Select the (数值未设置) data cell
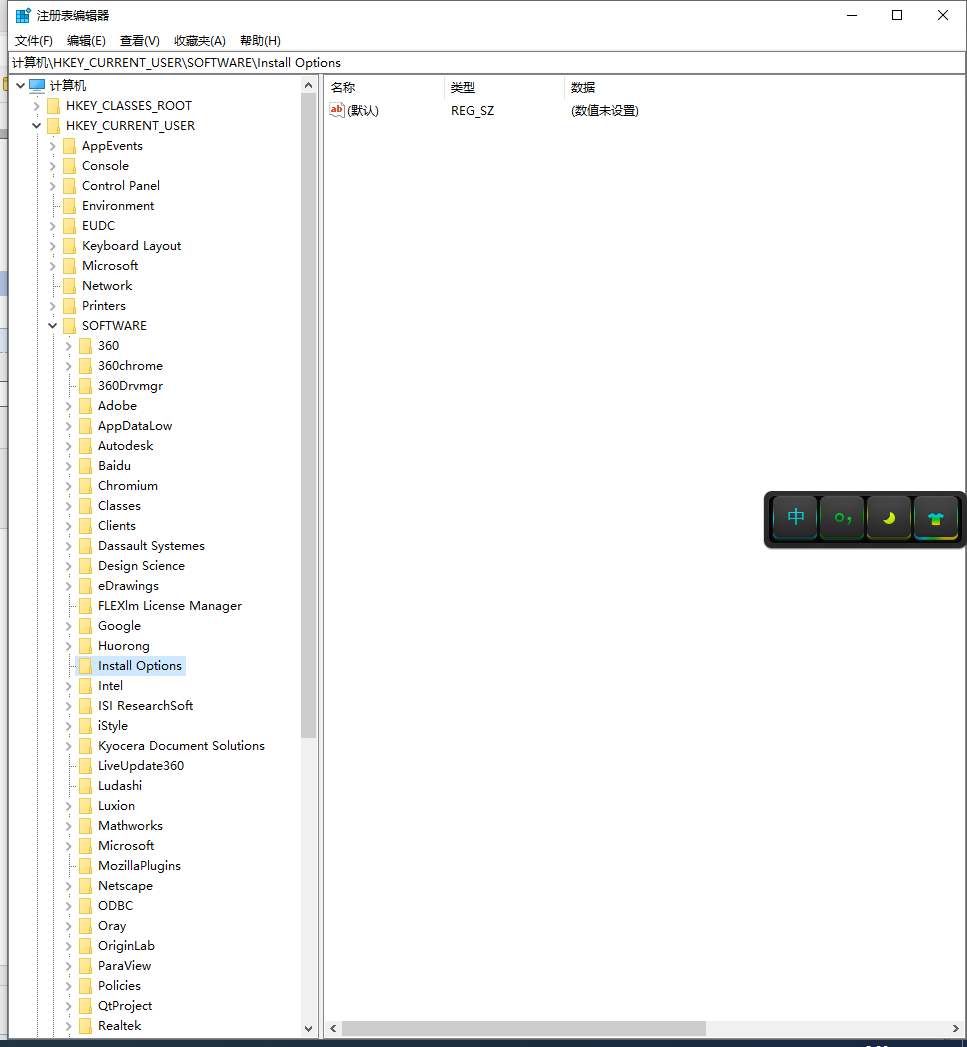Screen dimensions: 967x1047 coord(604,111)
